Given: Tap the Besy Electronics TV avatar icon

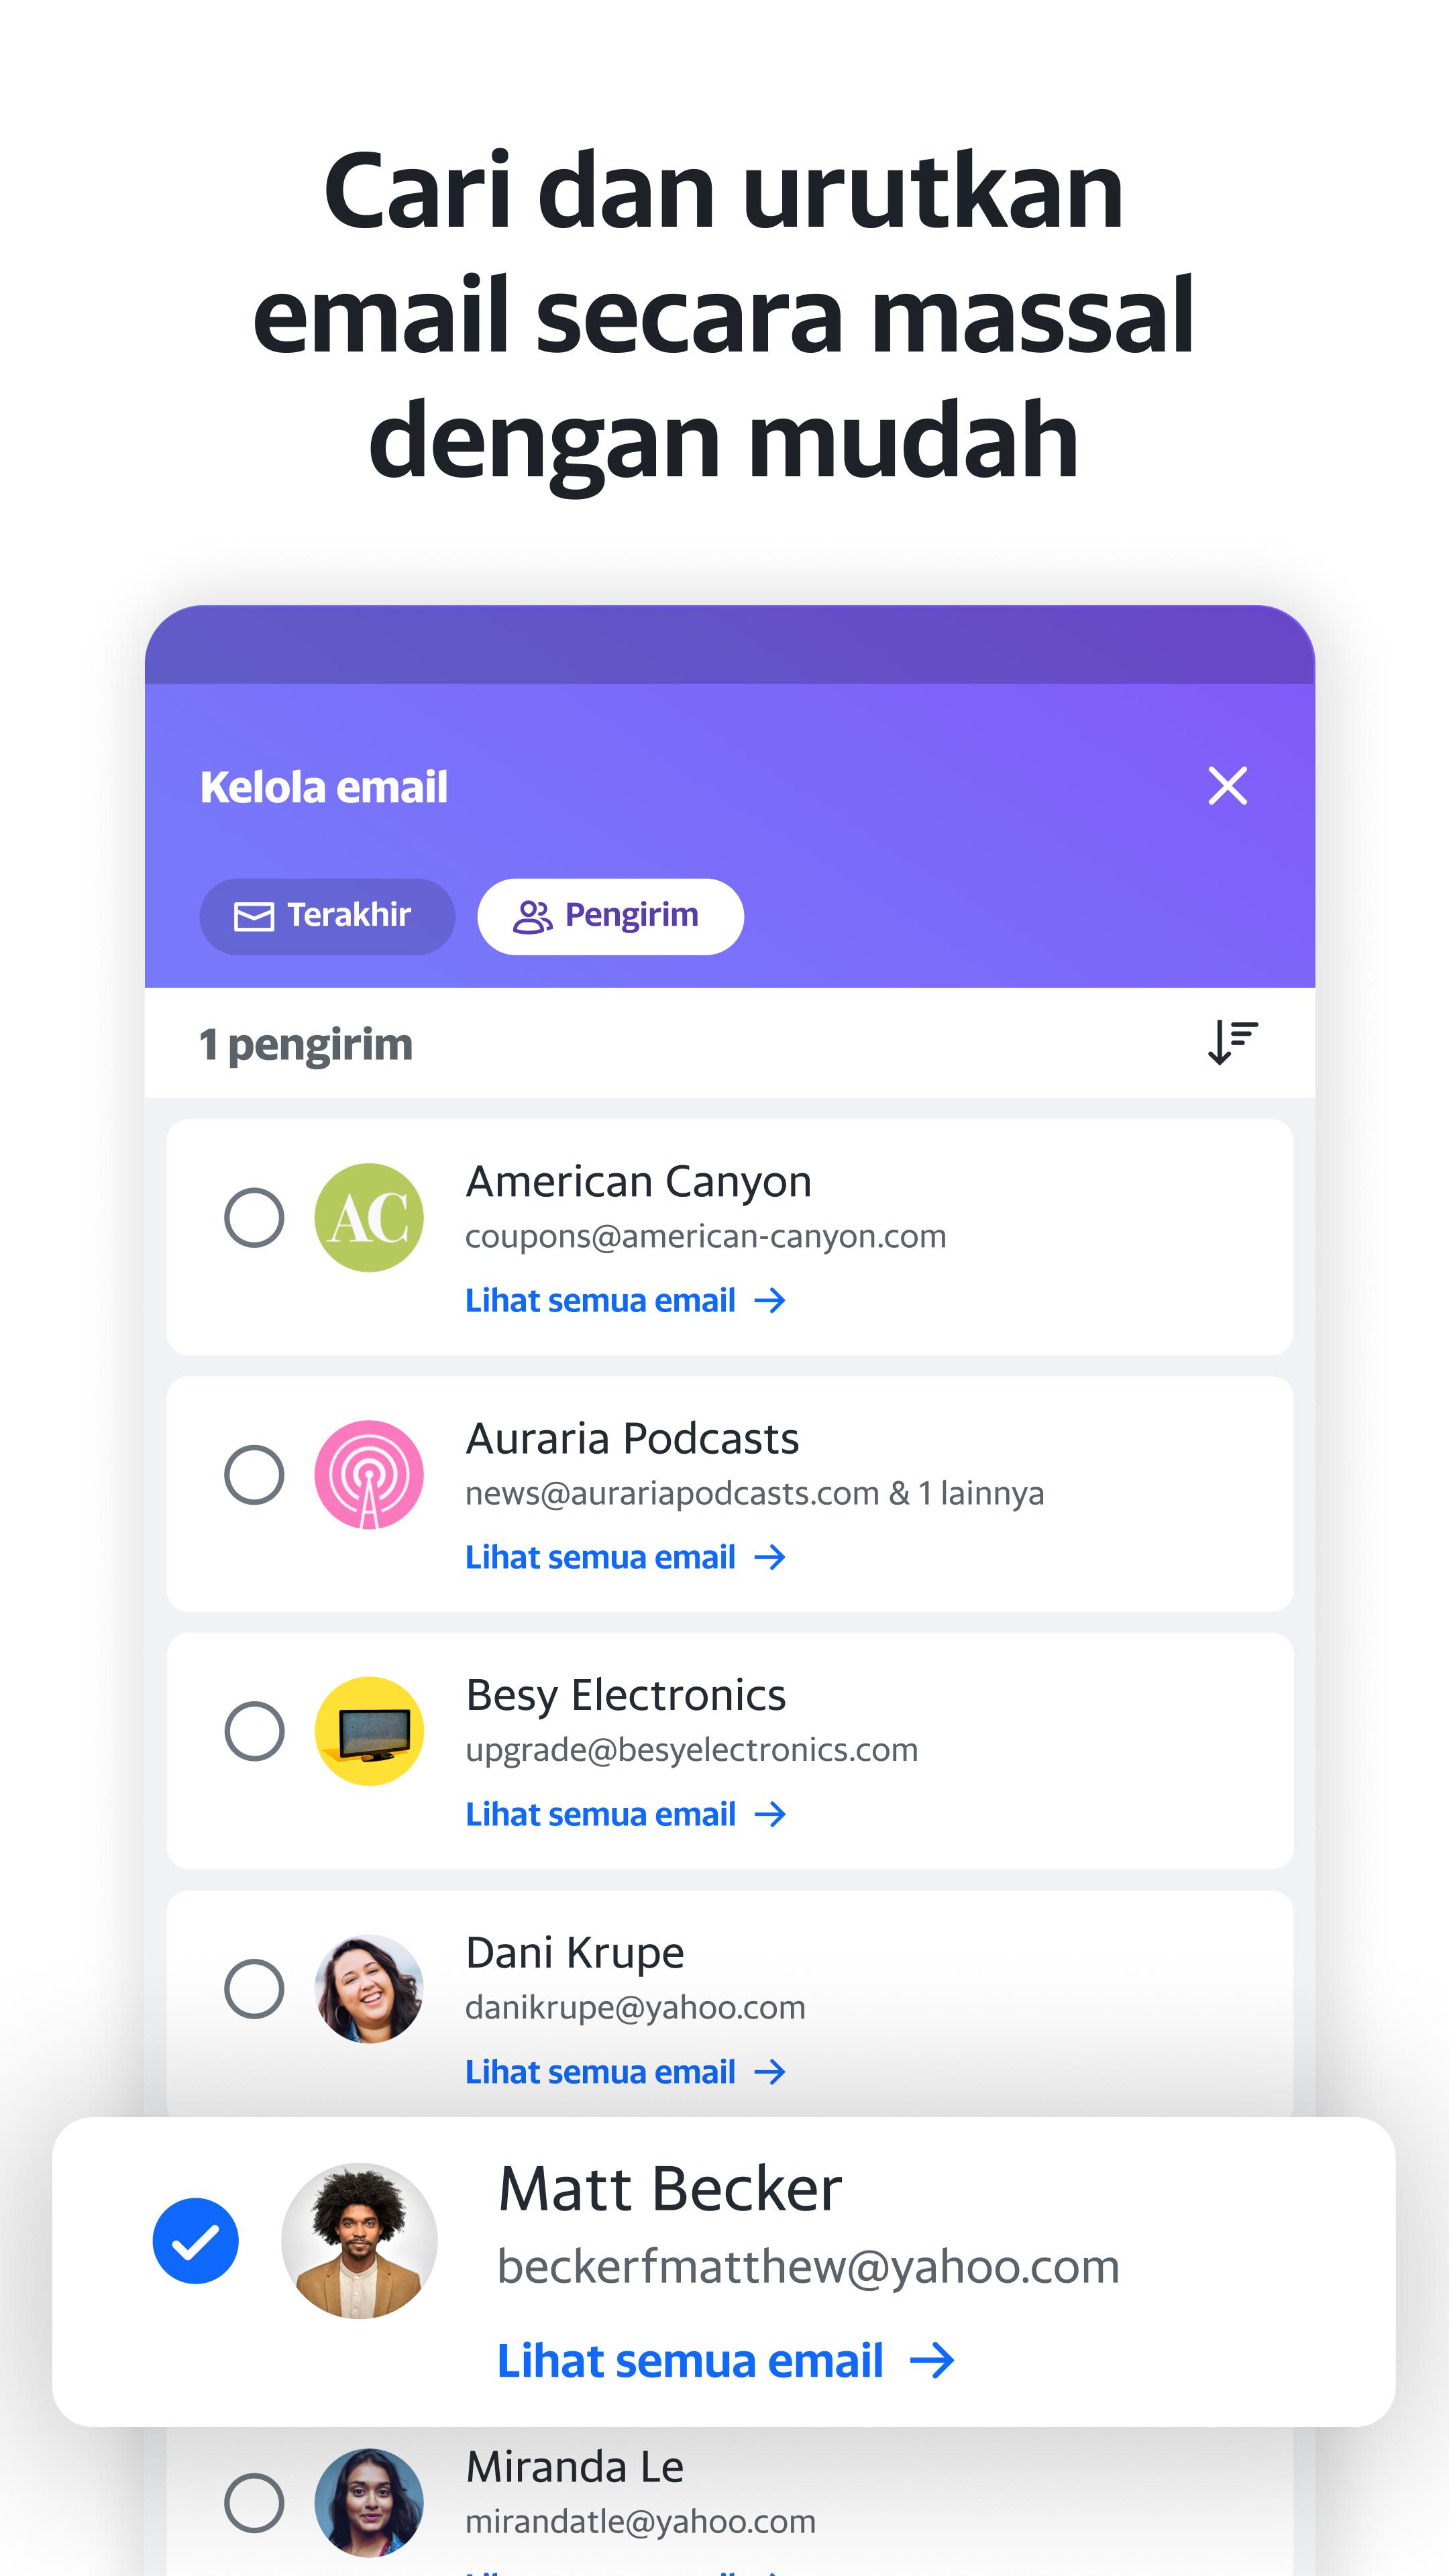Looking at the screenshot, I should [x=369, y=1731].
